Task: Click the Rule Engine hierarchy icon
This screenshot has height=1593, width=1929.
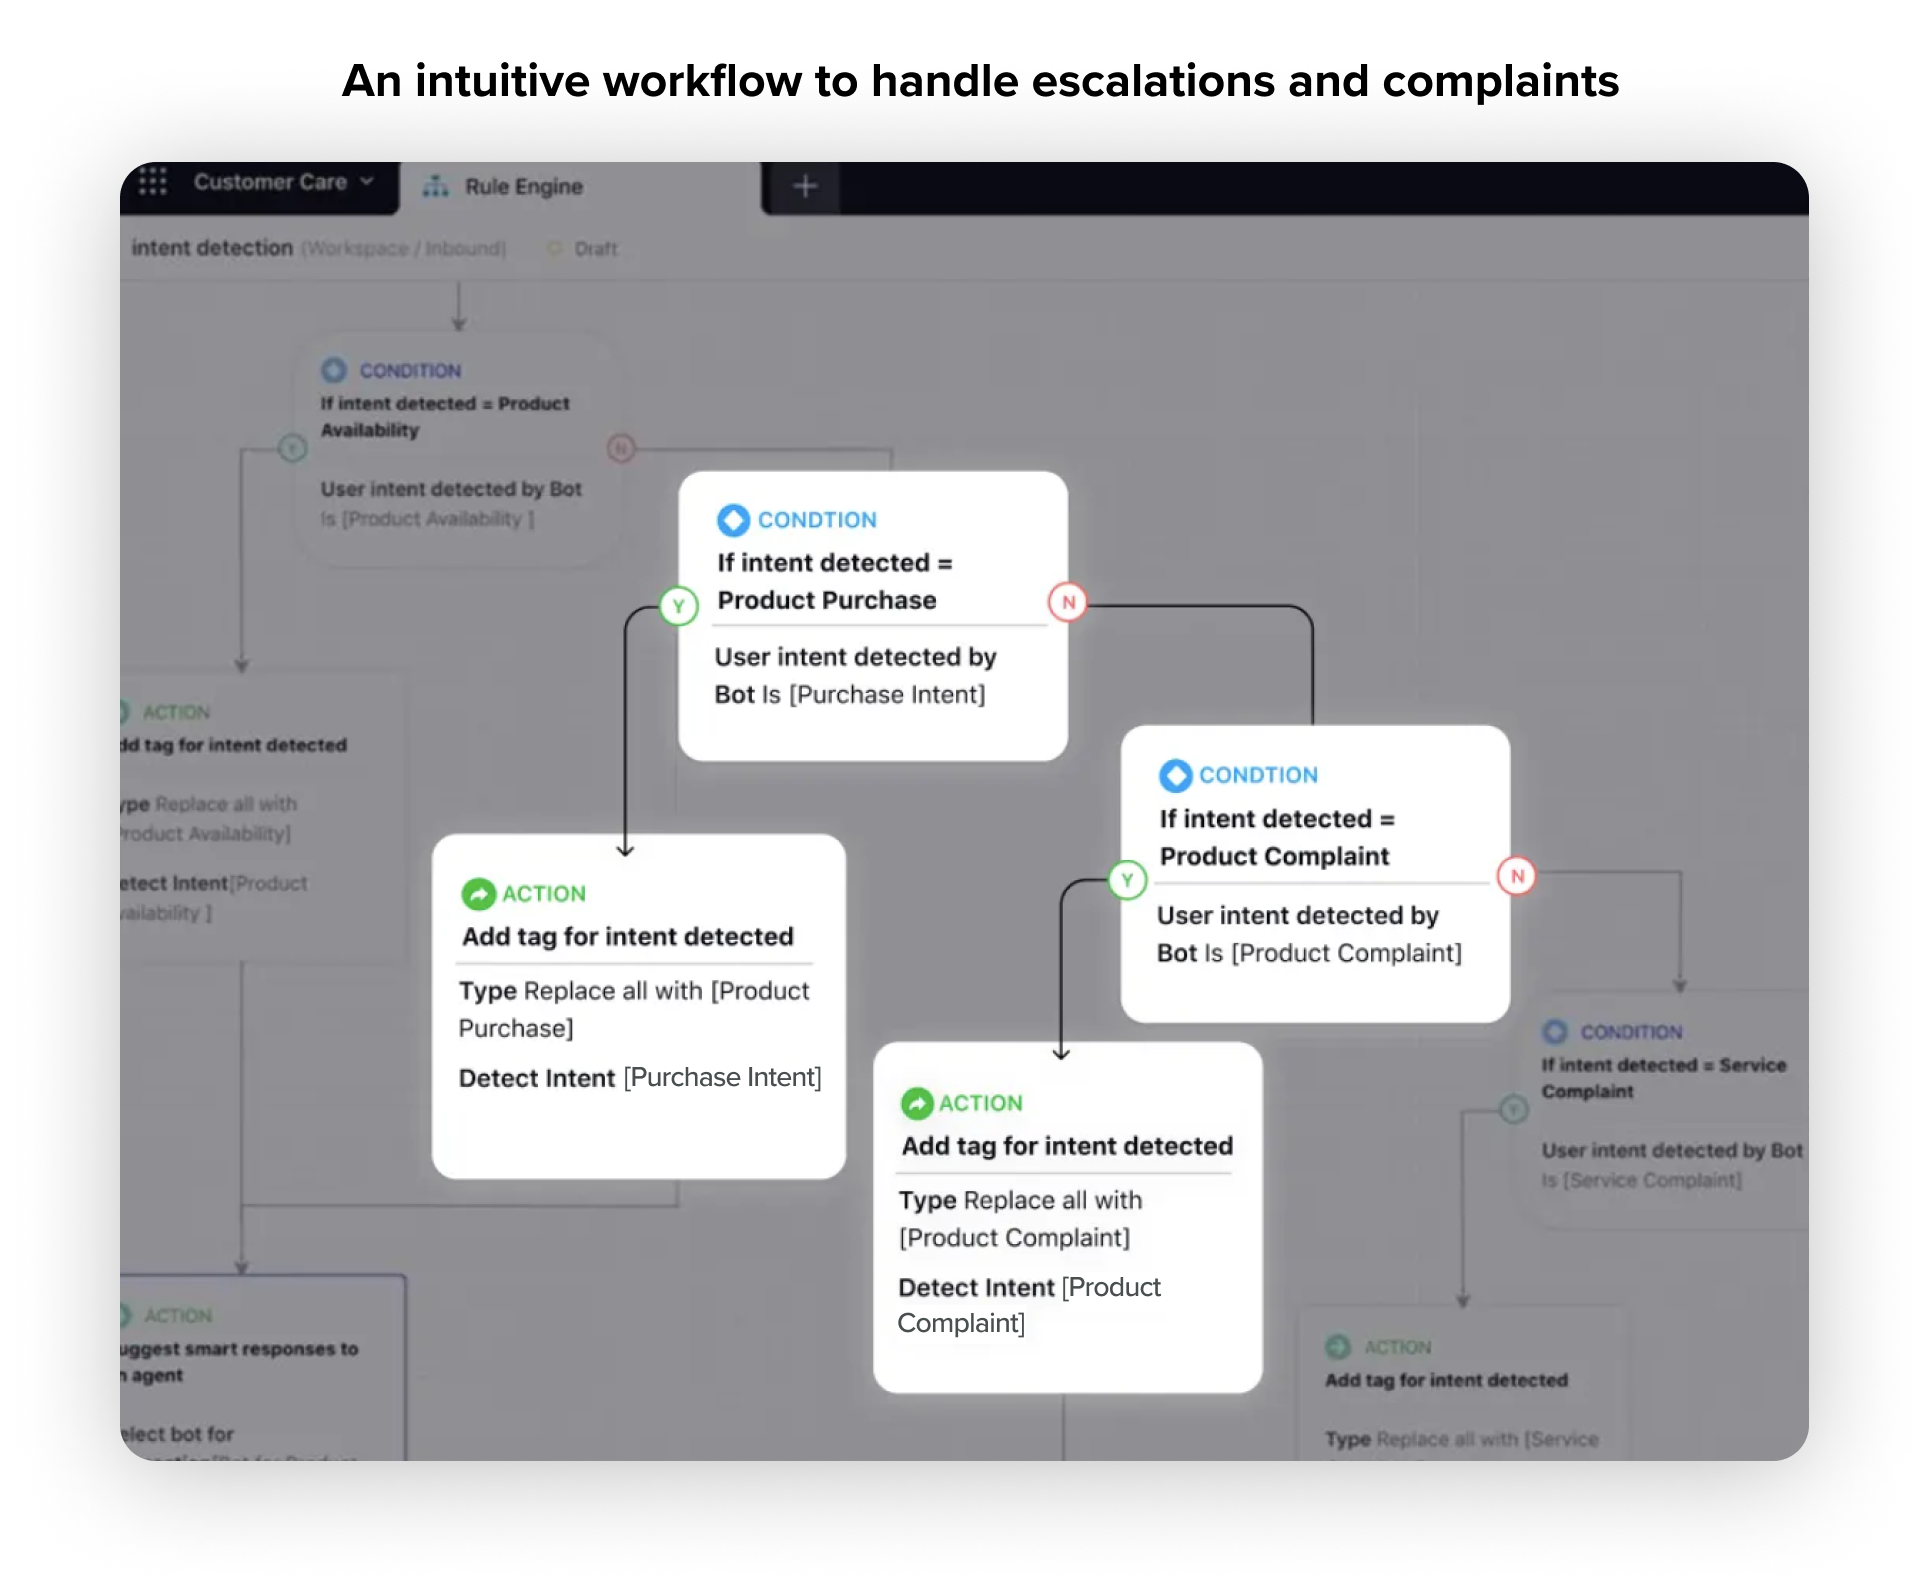Action: 436,186
